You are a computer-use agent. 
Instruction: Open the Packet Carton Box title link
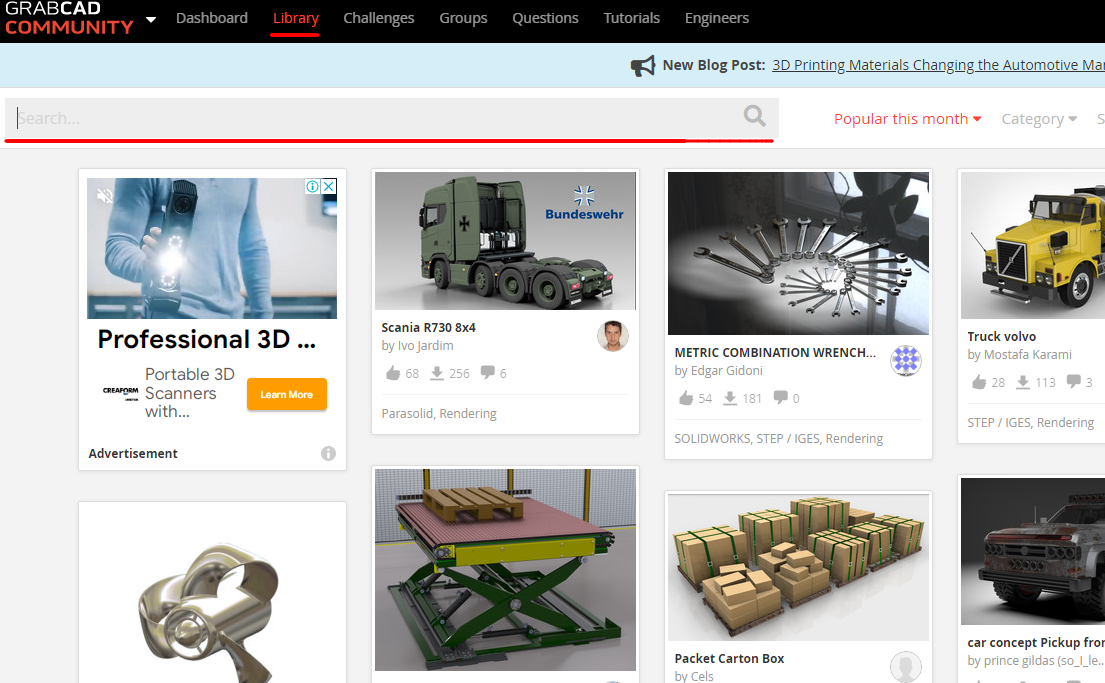(x=729, y=658)
